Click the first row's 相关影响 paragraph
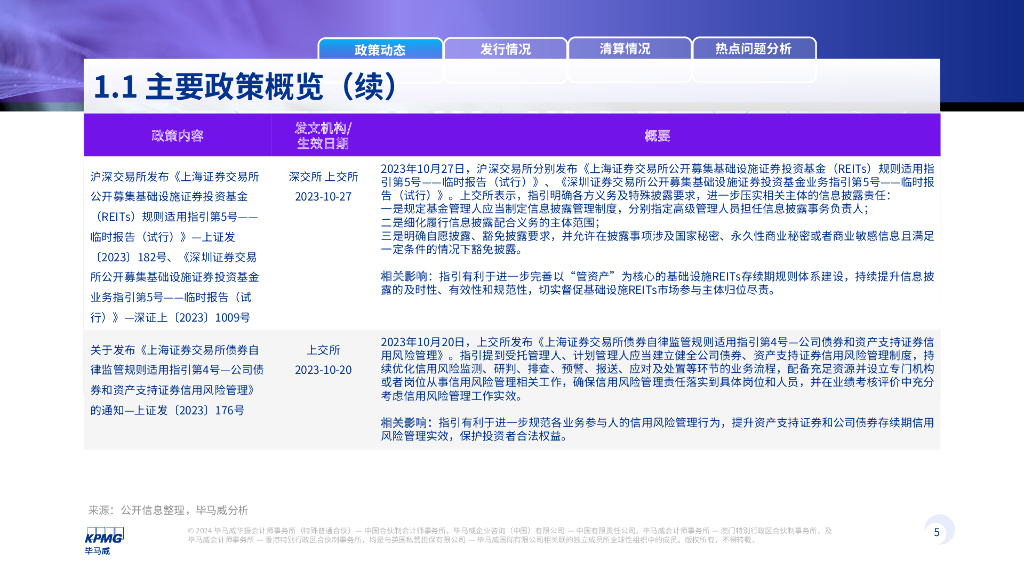 point(657,283)
